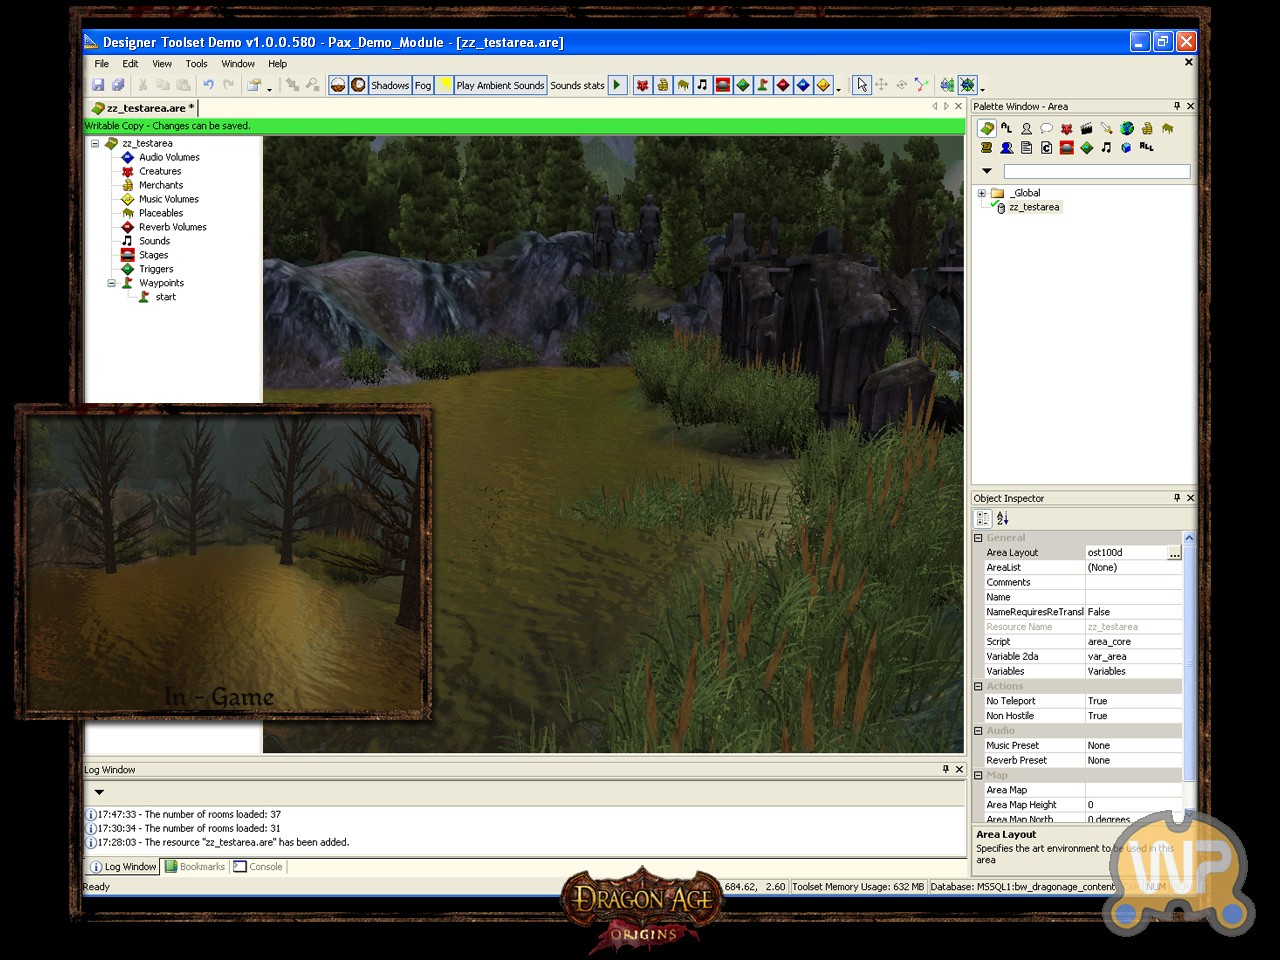
Task: Collapse the zz_testarea tree root node
Action: pos(95,143)
